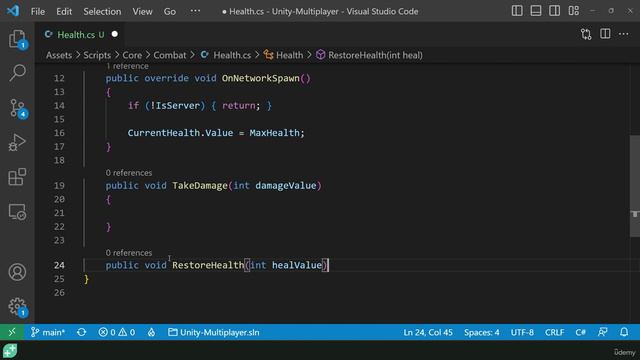This screenshot has width=640, height=360.
Task: Close the unsaved Health.cs tab dot
Action: 115,34
